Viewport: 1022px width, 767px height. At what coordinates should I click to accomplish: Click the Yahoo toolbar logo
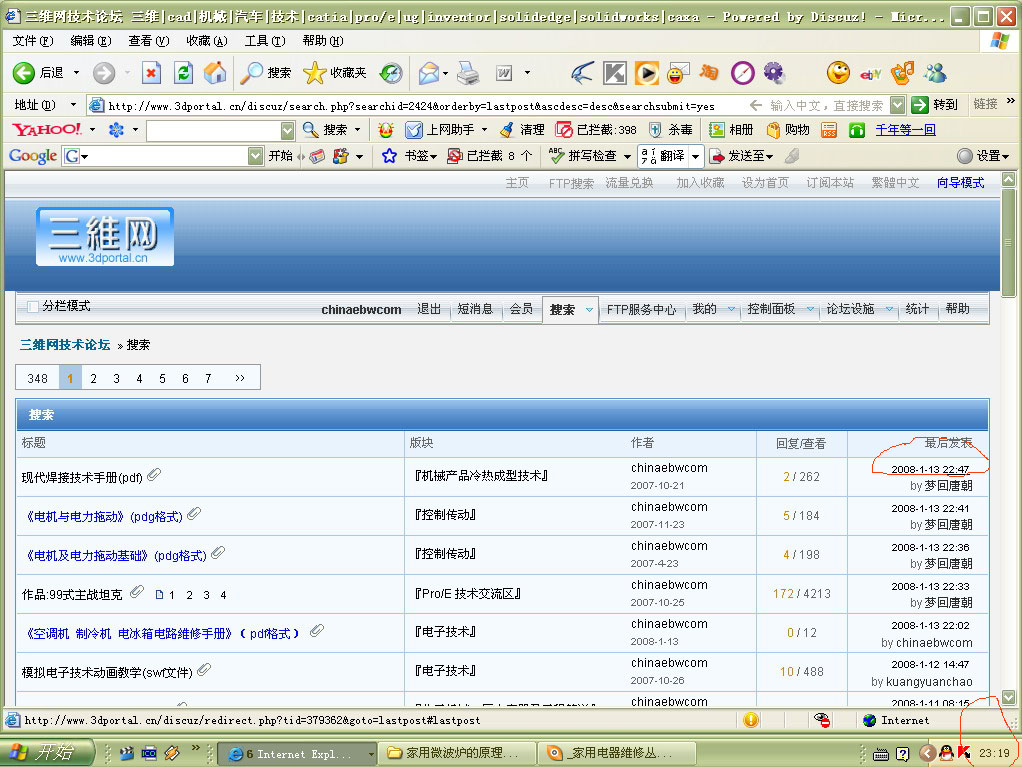click(47, 130)
